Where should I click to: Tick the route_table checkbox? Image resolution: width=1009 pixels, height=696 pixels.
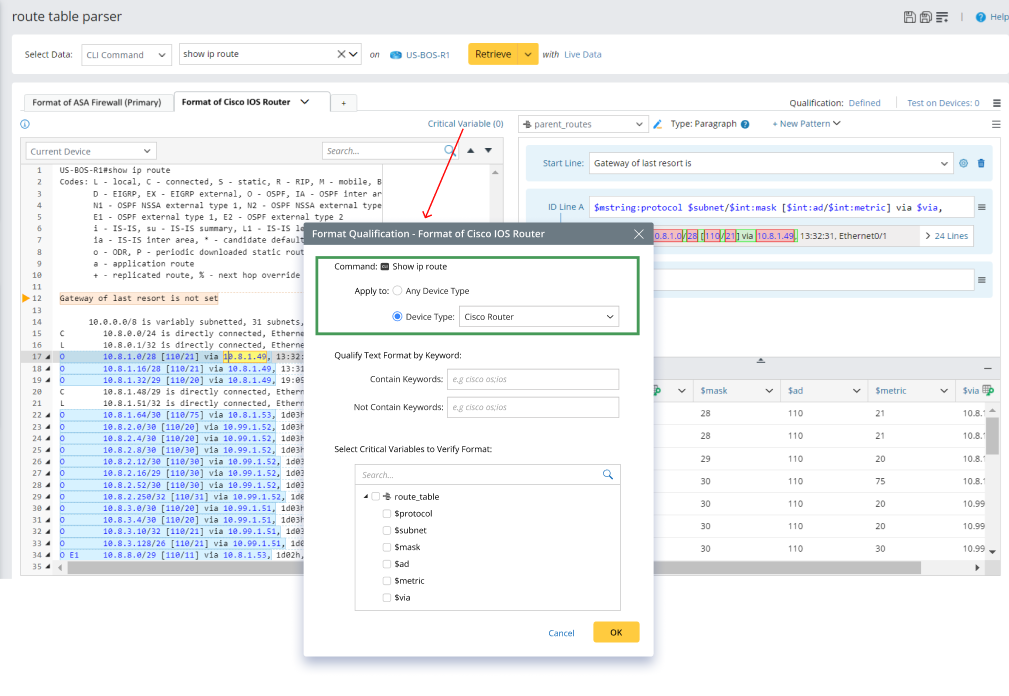click(375, 497)
